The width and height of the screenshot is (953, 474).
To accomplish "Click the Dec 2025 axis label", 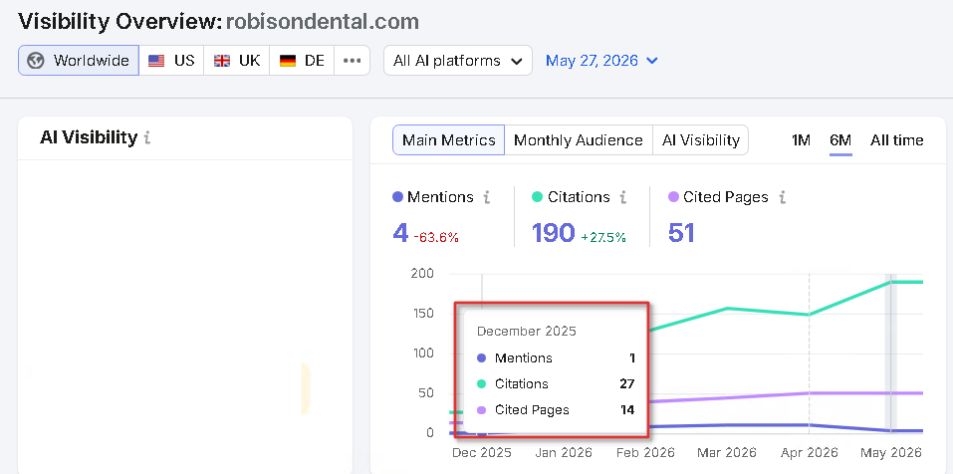I will 482,453.
